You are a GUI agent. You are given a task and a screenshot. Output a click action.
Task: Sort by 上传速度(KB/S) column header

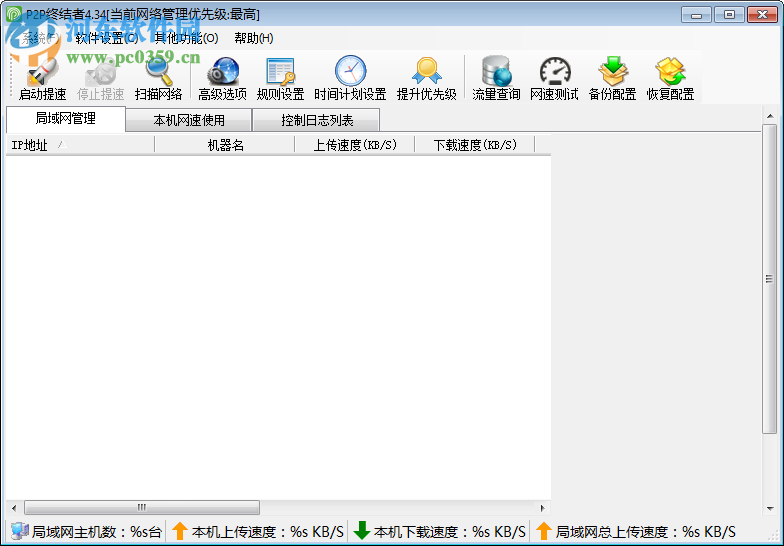pyautogui.click(x=355, y=145)
